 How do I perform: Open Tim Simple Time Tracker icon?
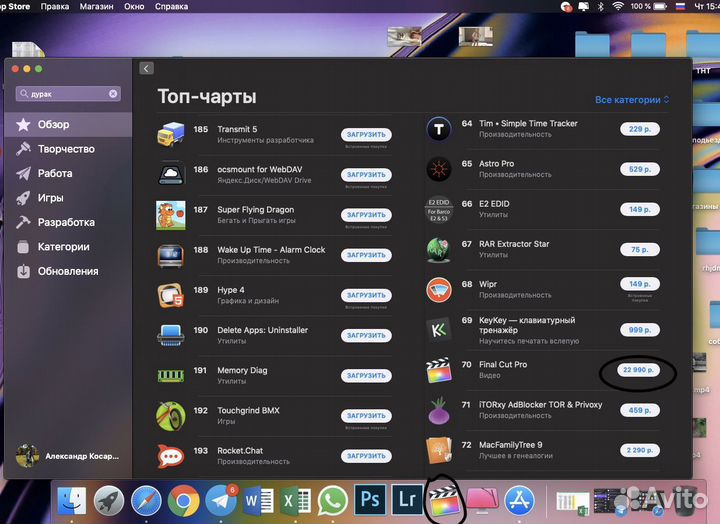439,129
